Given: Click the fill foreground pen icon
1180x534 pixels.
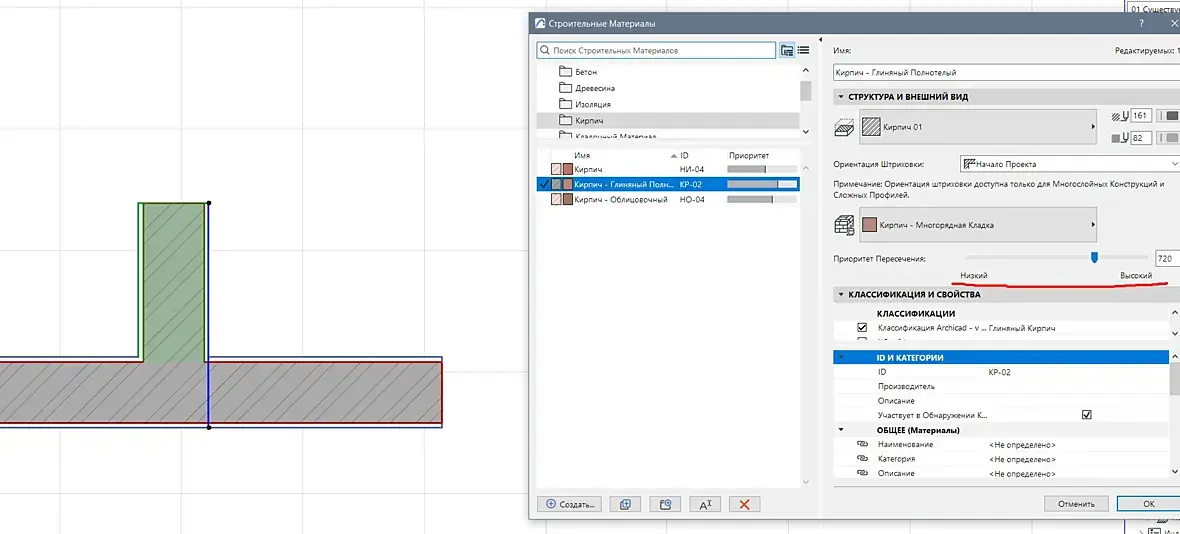Looking at the screenshot, I should [1118, 116].
